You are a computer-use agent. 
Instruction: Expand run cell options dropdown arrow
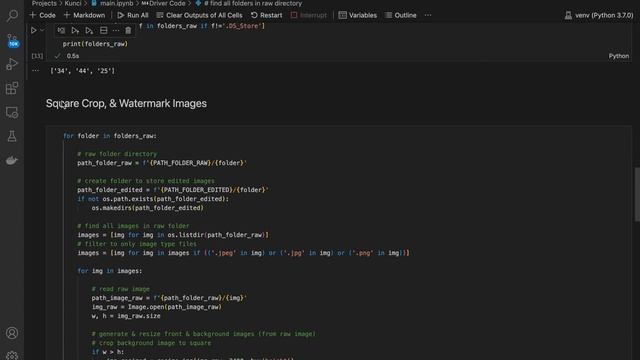(42, 30)
